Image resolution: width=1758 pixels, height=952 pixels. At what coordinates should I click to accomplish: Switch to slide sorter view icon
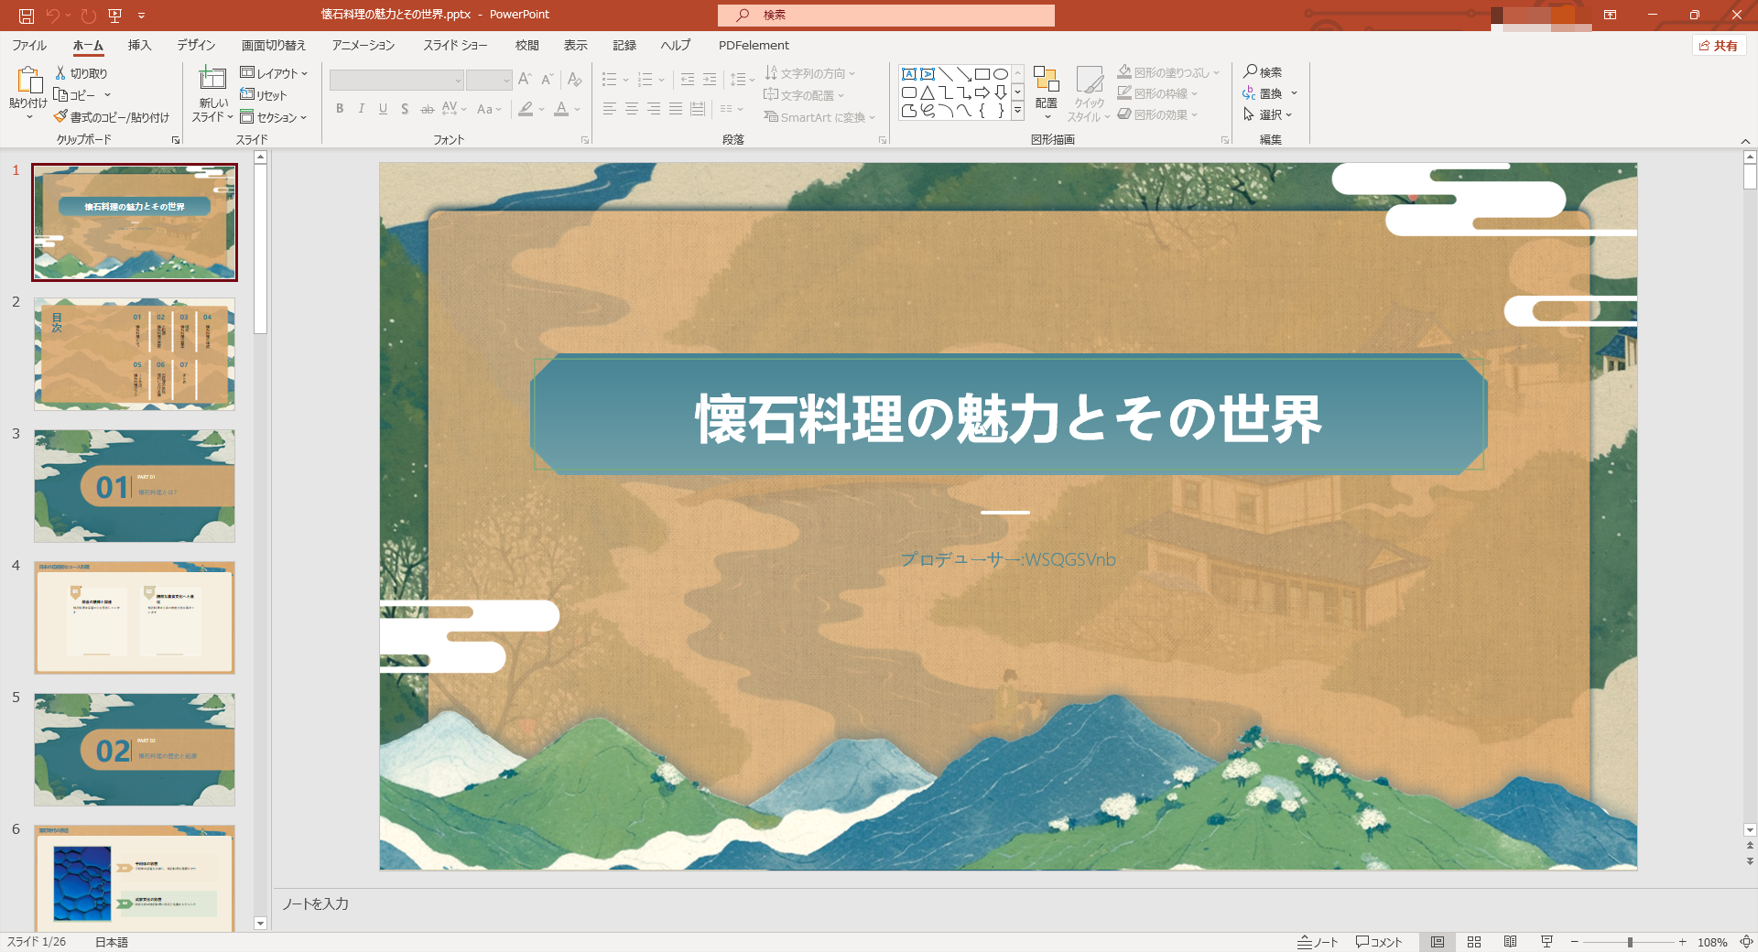pos(1474,942)
